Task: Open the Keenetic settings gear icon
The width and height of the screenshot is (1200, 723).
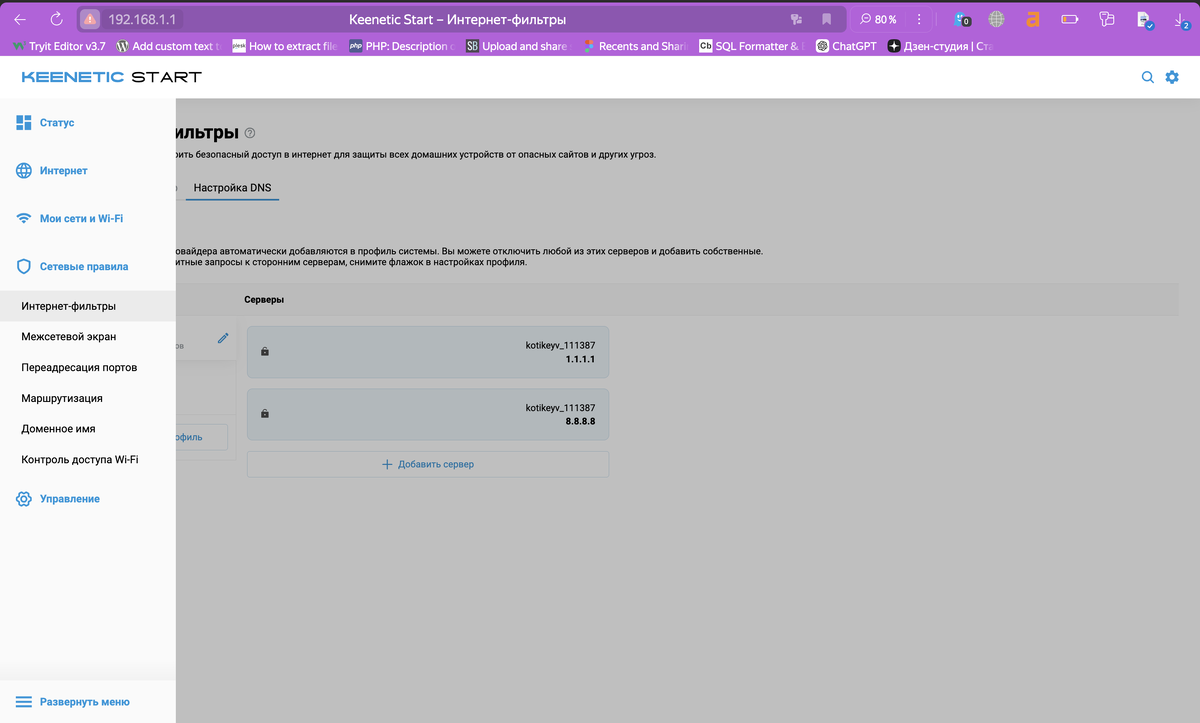Action: coord(1172,77)
